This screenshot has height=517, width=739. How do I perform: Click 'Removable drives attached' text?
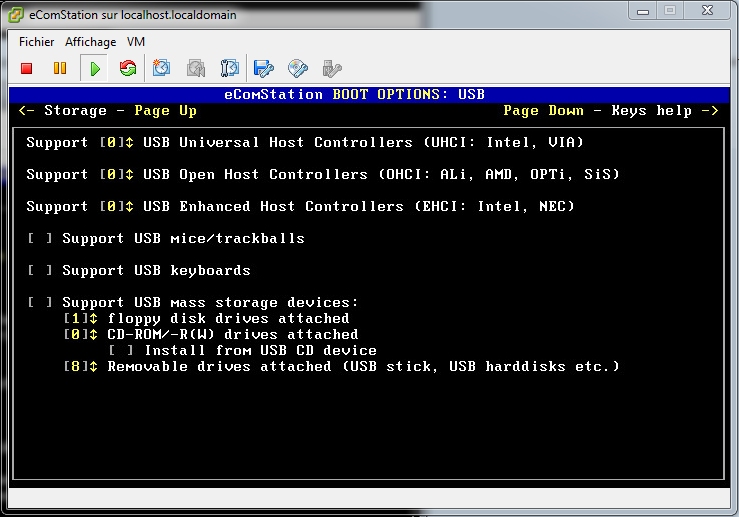(219, 367)
